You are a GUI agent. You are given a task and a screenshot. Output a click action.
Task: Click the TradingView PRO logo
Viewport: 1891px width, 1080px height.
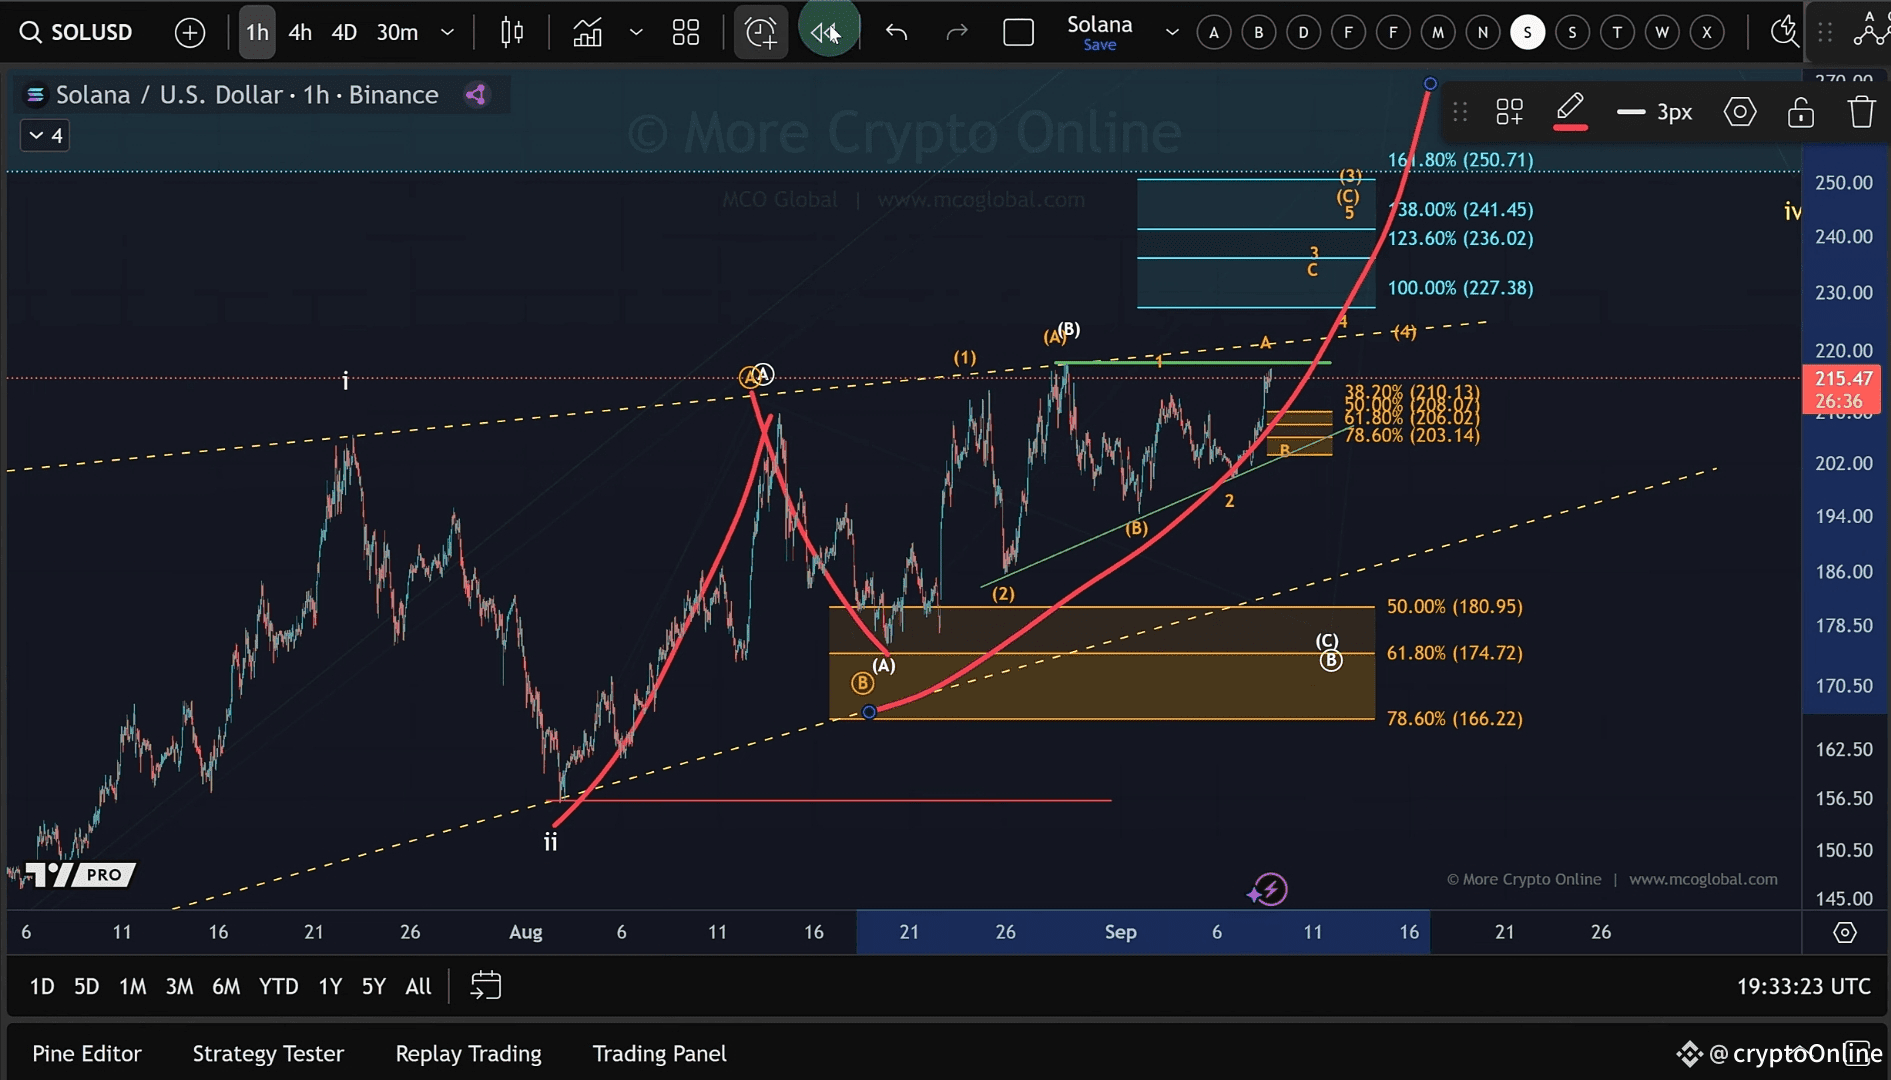[80, 875]
